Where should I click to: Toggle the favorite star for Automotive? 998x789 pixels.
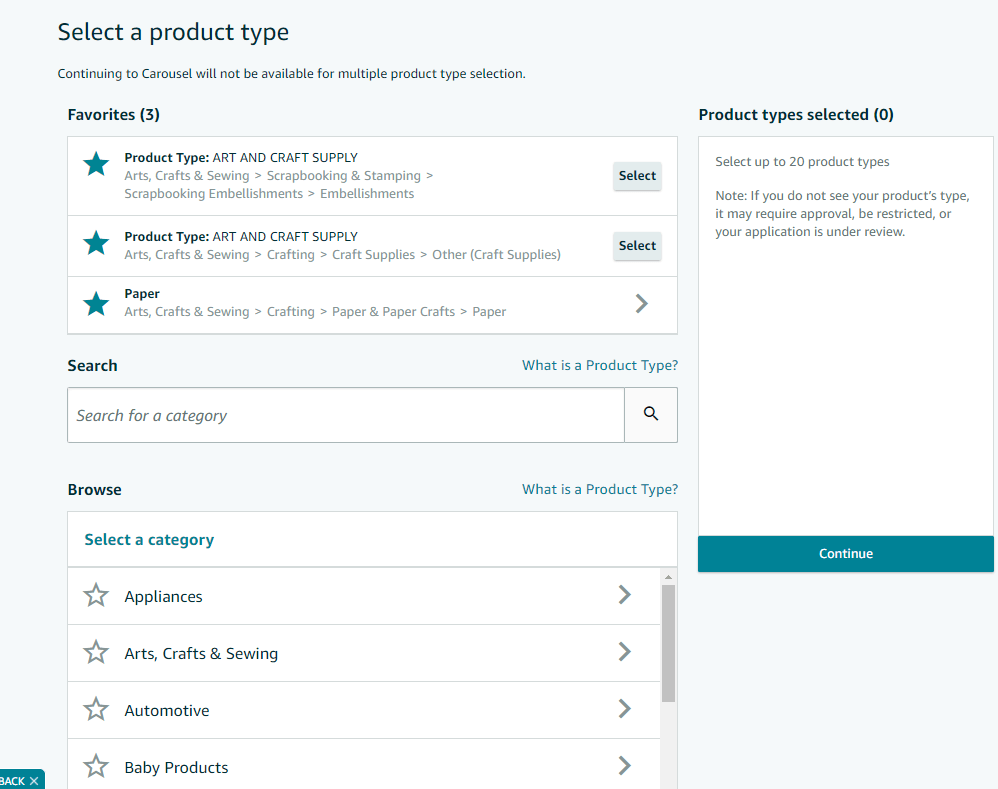click(x=95, y=710)
